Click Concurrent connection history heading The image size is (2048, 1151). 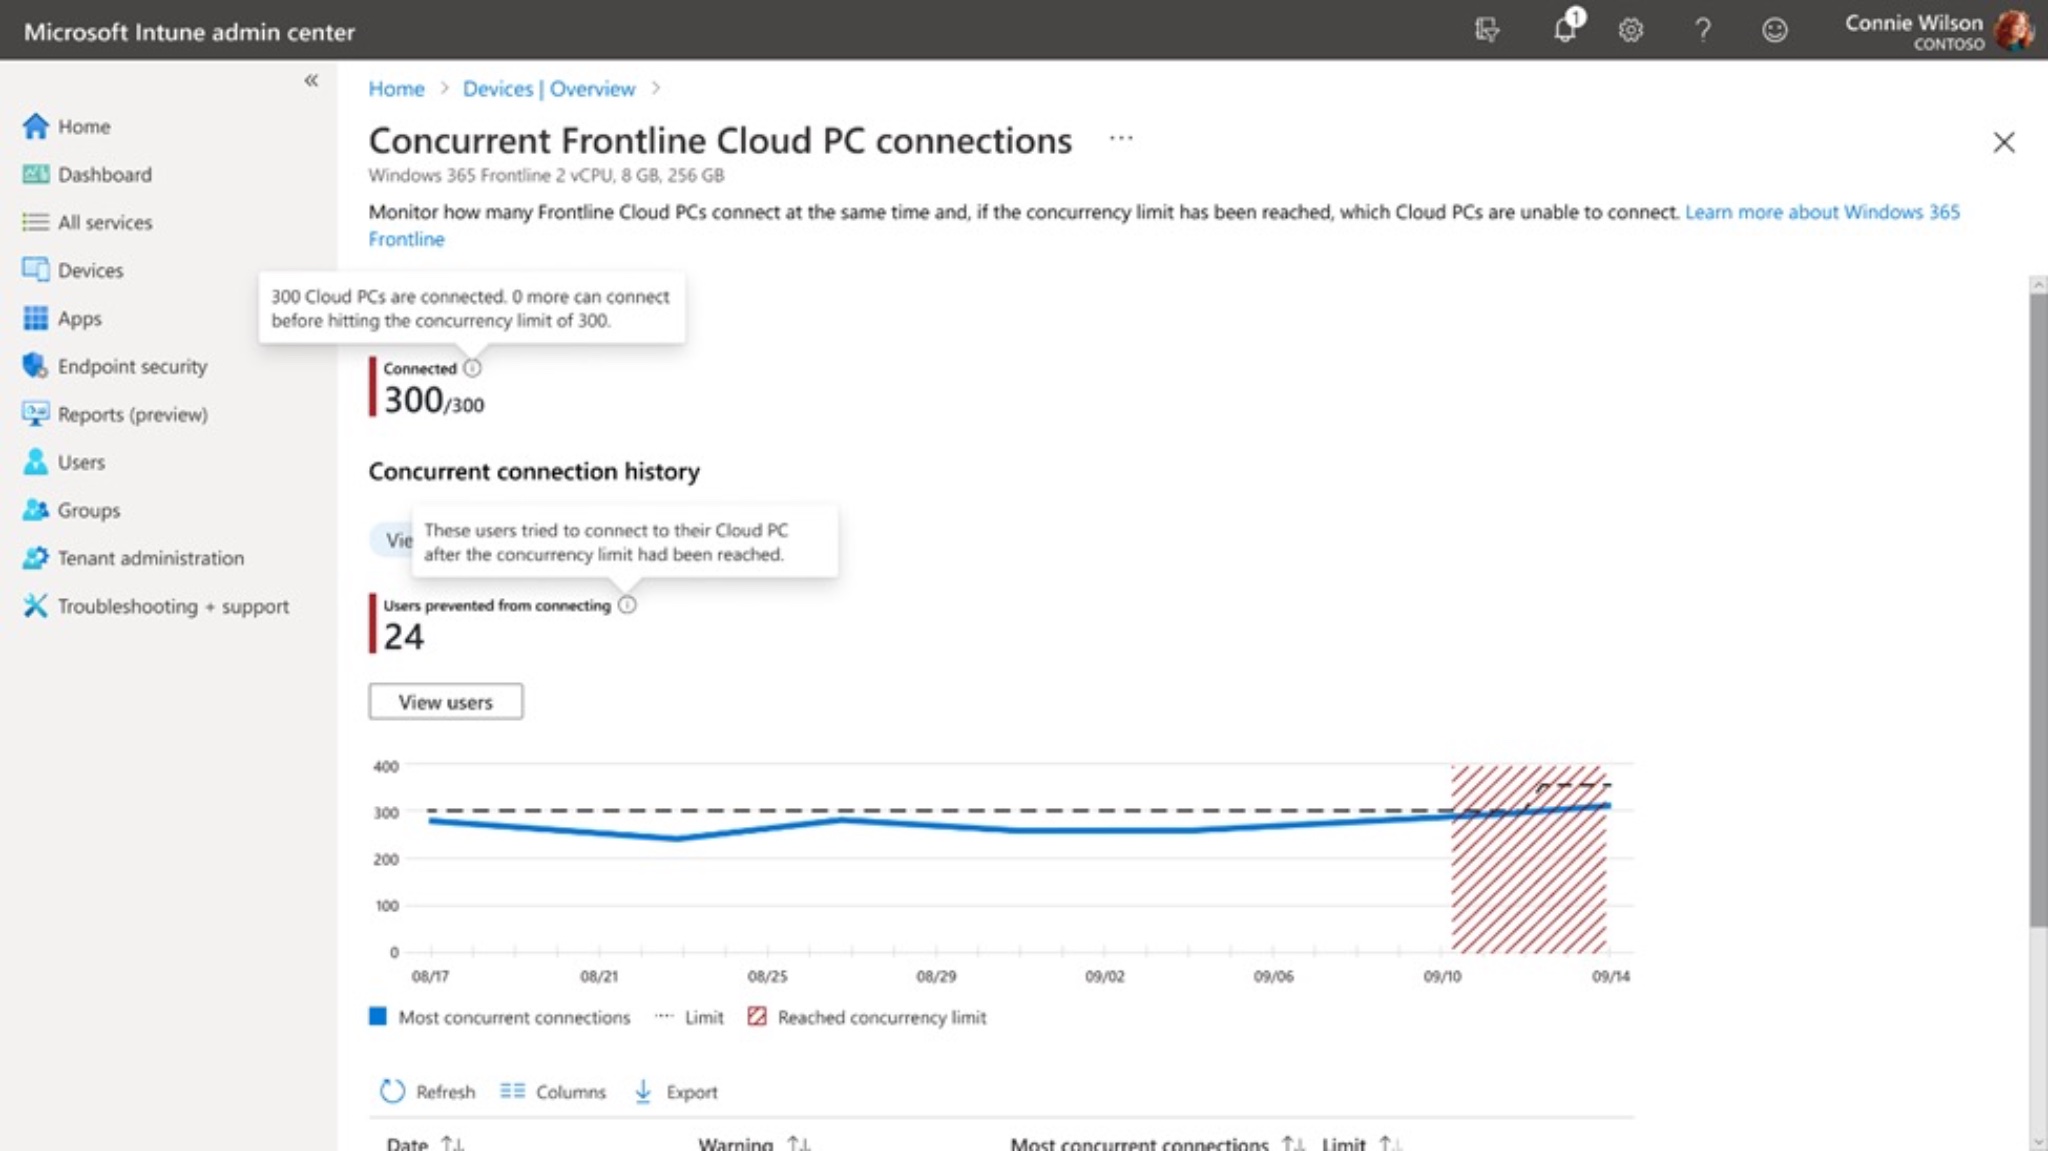[534, 471]
